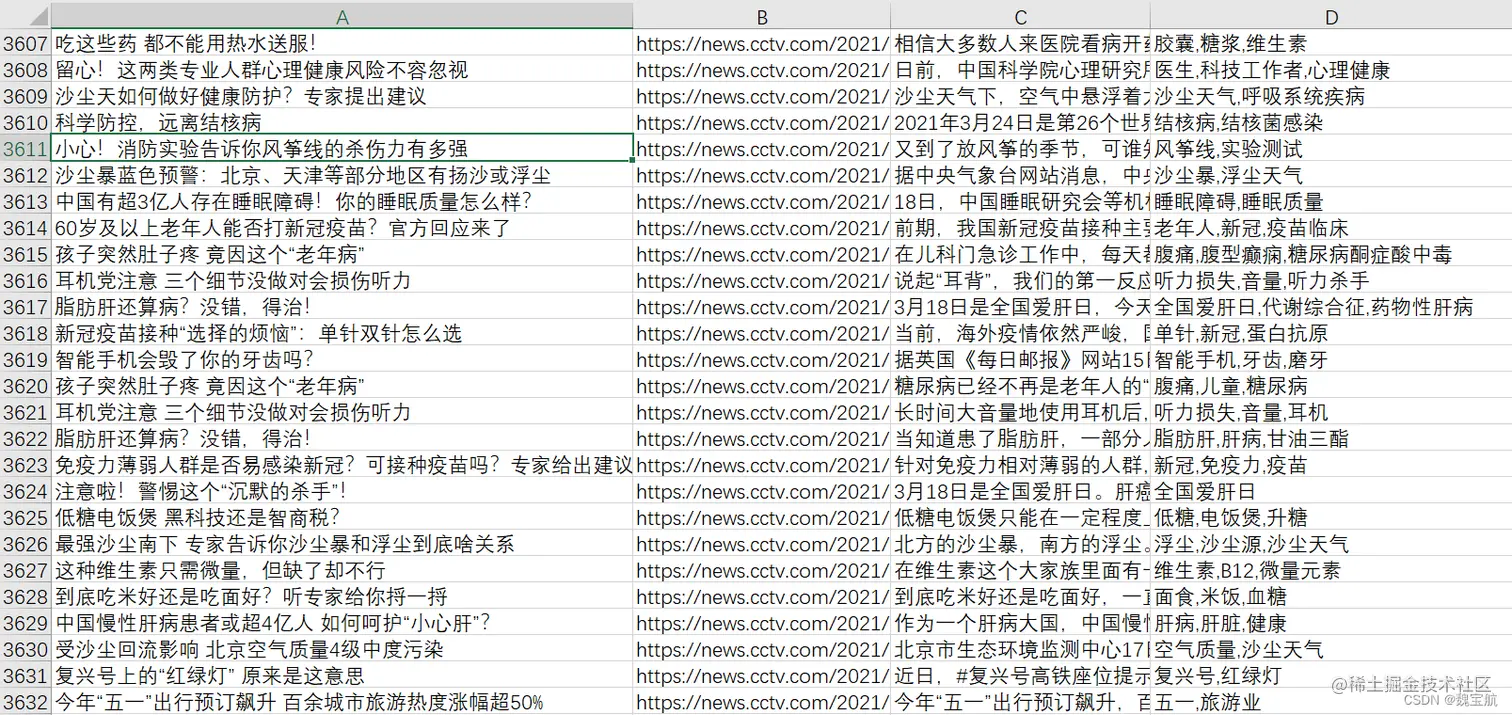
Task: Click the news.cctv.com URL in row 3607
Action: click(x=762, y=44)
